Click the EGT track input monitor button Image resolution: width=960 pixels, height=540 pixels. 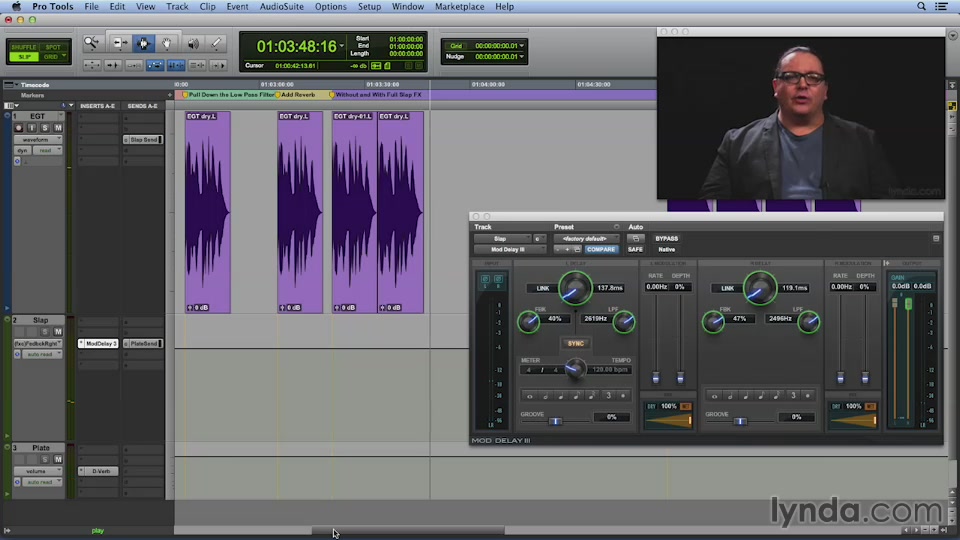point(32,128)
